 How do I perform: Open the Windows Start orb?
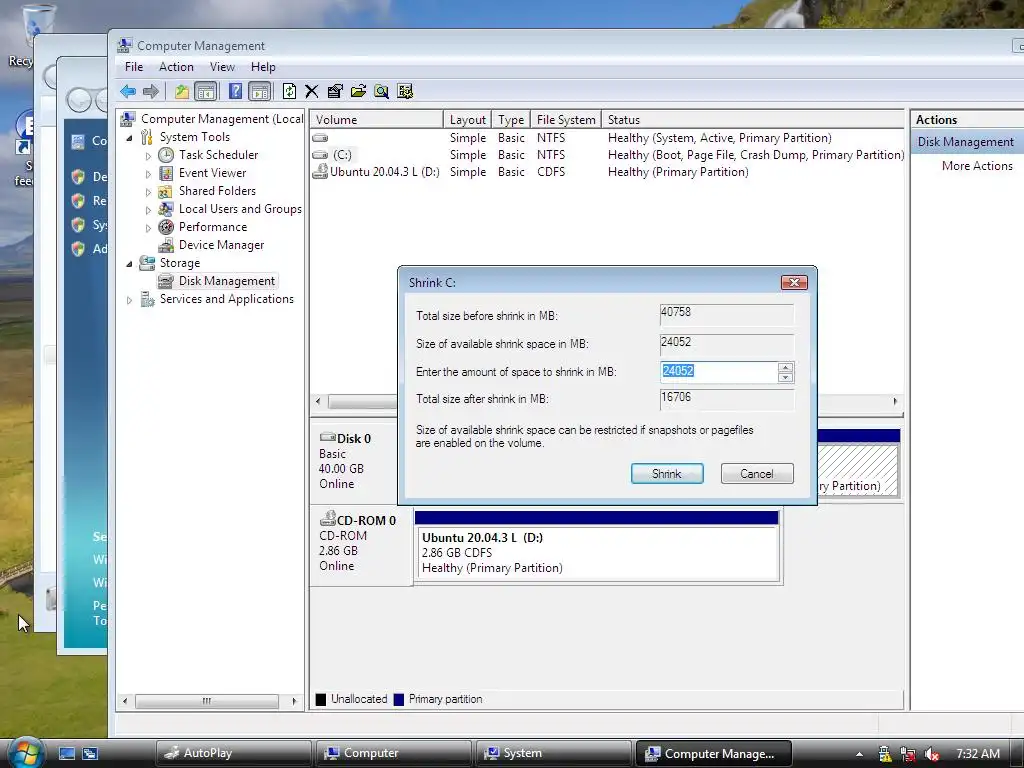click(25, 753)
